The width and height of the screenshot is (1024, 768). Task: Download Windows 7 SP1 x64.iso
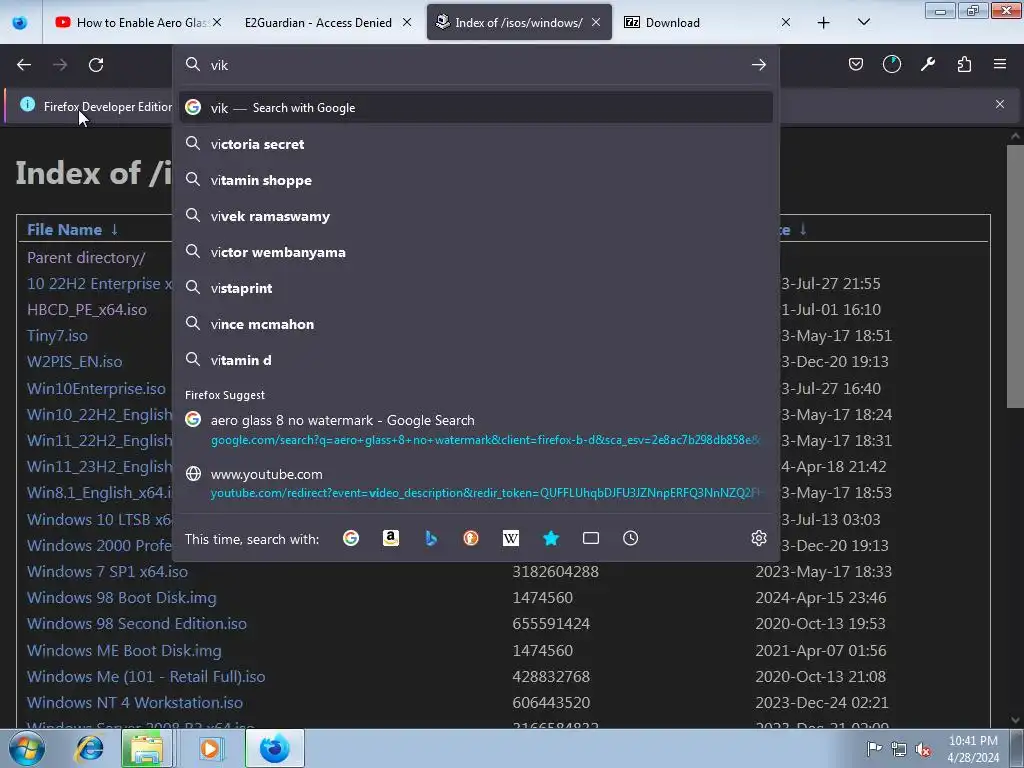[107, 571]
